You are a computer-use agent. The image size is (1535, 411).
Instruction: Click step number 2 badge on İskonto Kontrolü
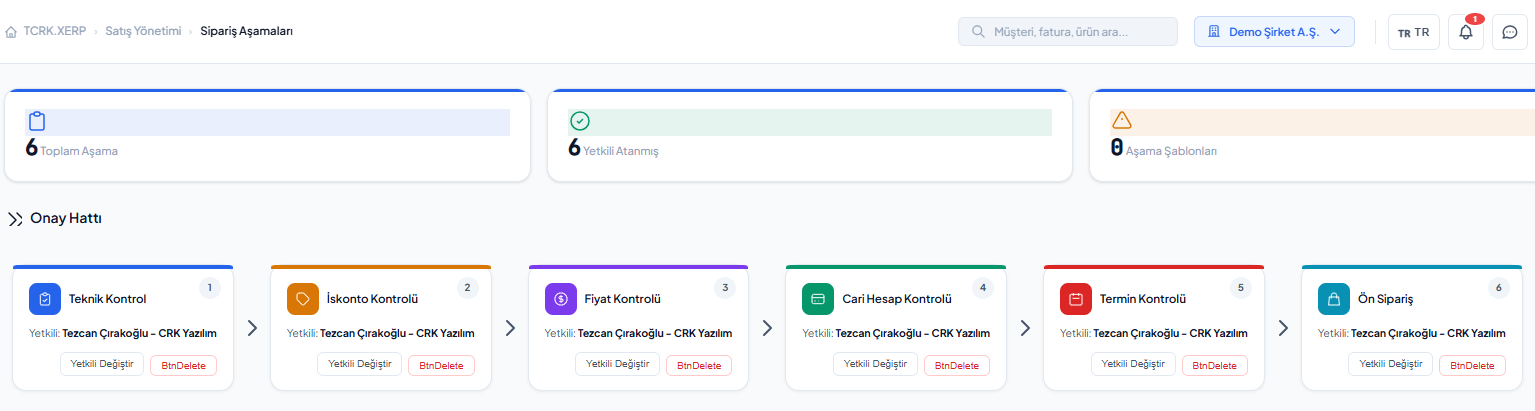tap(467, 288)
